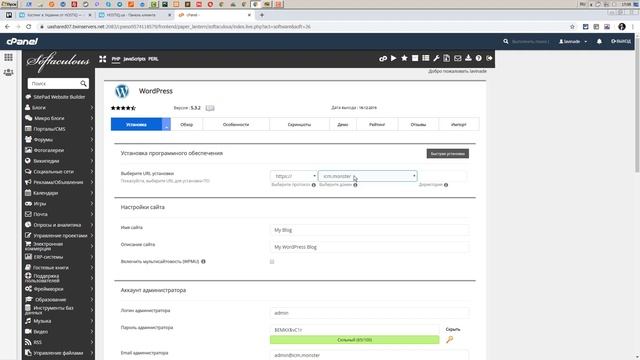Click the Softaculous logout arrow icon
This screenshot has height=360, width=640.
pos(489,58)
